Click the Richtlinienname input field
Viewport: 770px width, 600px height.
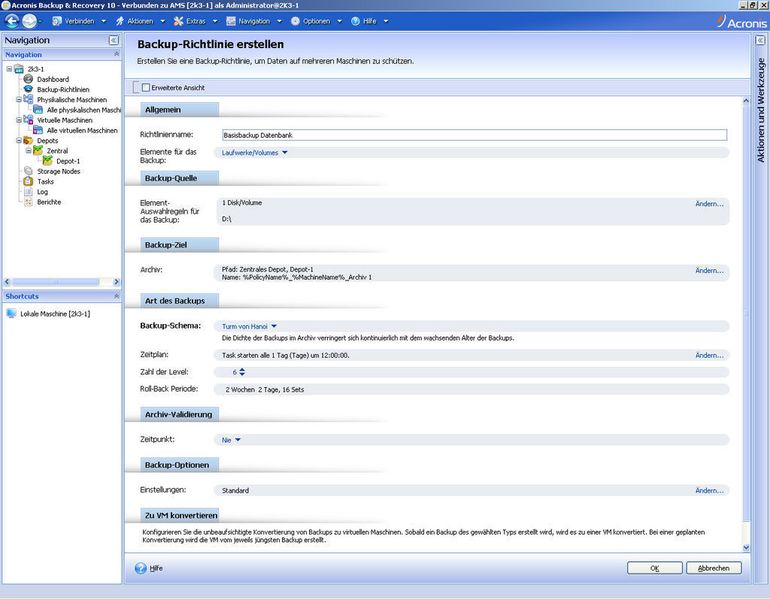[474, 135]
